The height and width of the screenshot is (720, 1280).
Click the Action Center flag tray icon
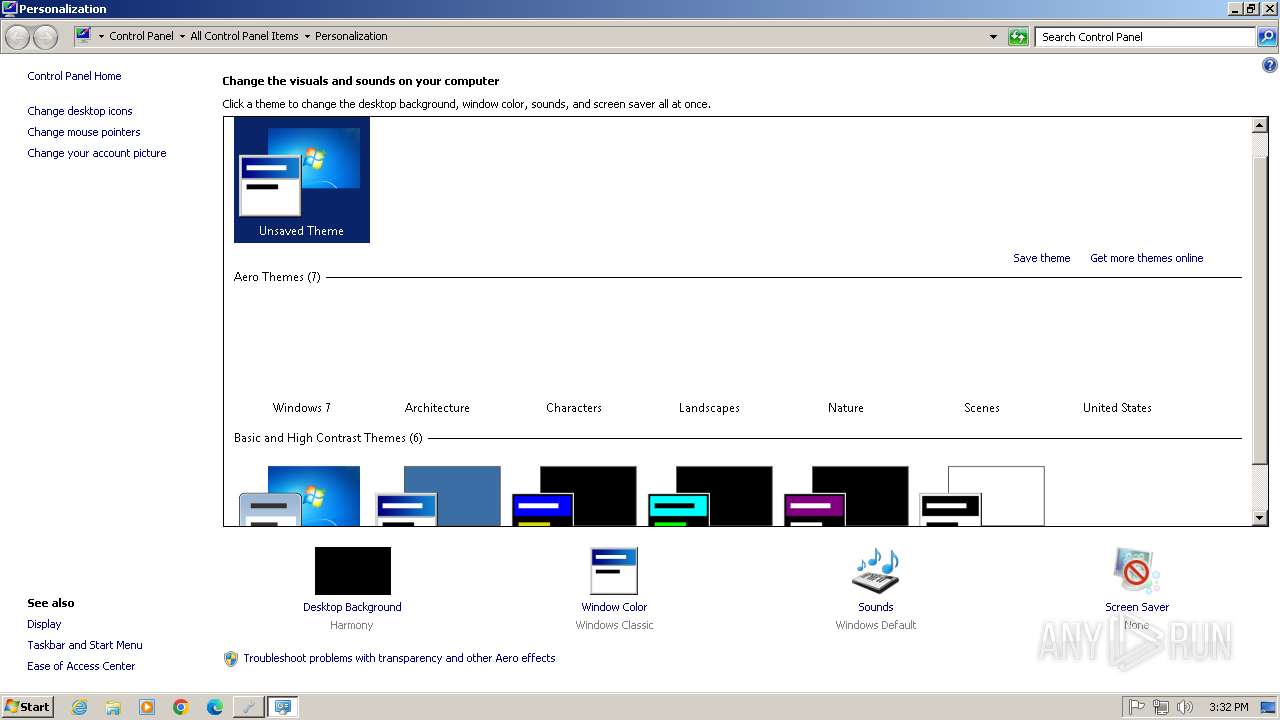pyautogui.click(x=1137, y=707)
